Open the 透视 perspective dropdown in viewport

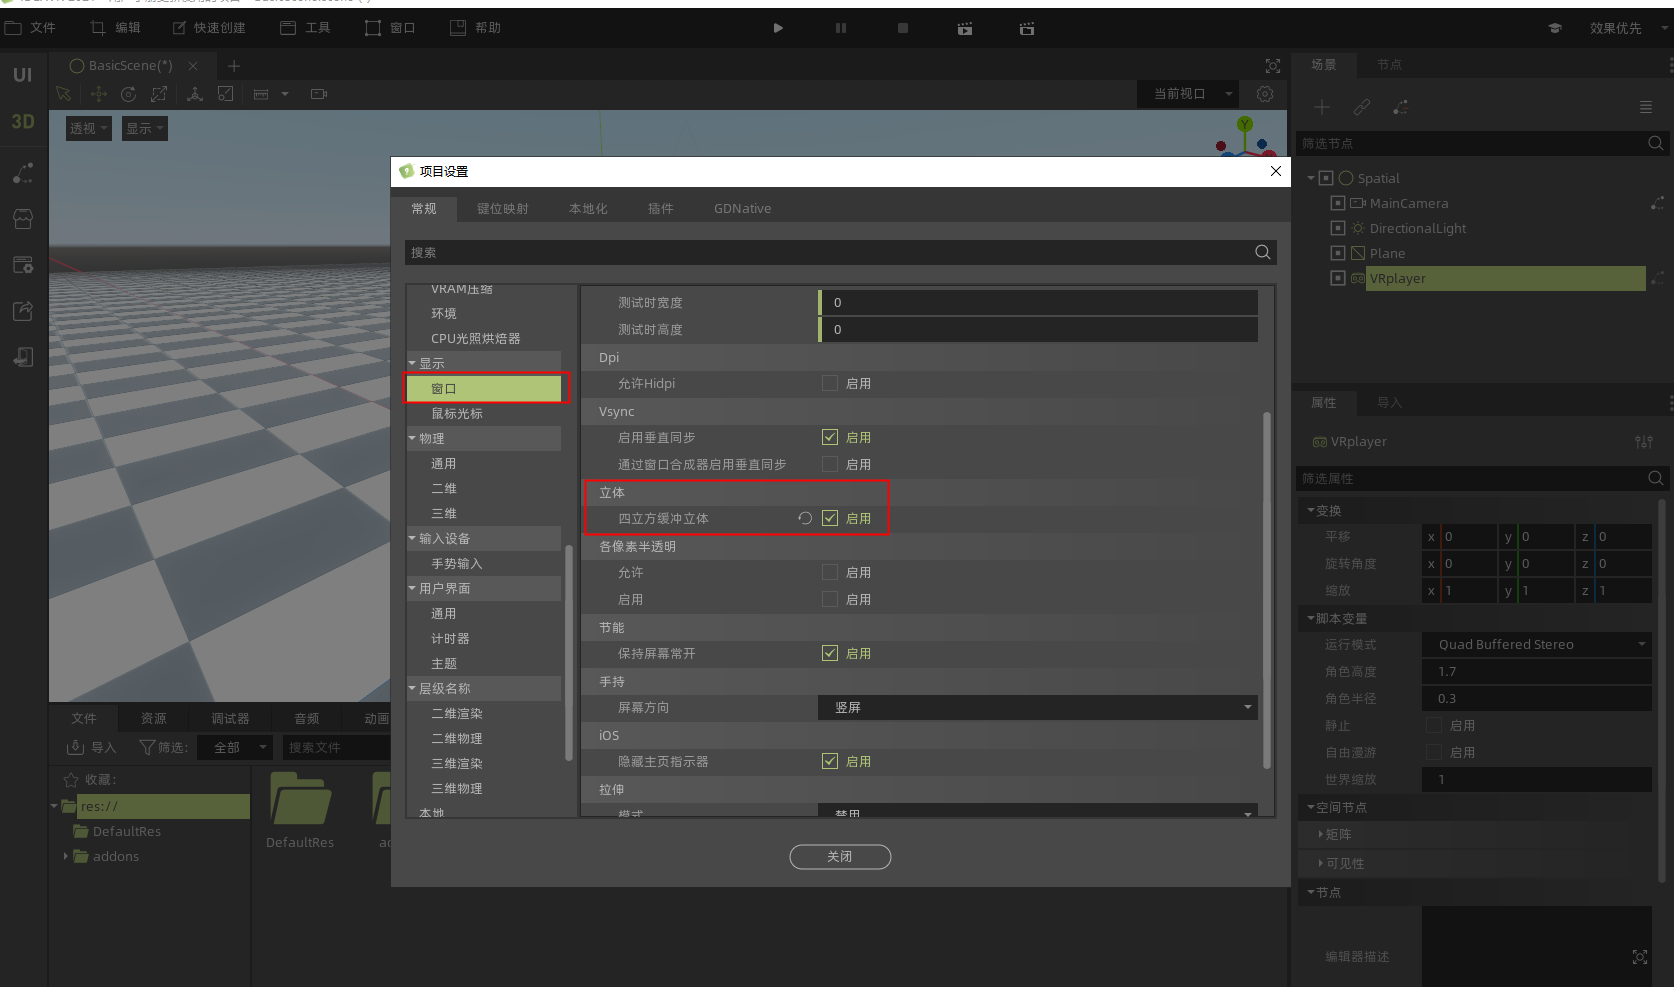click(x=89, y=128)
